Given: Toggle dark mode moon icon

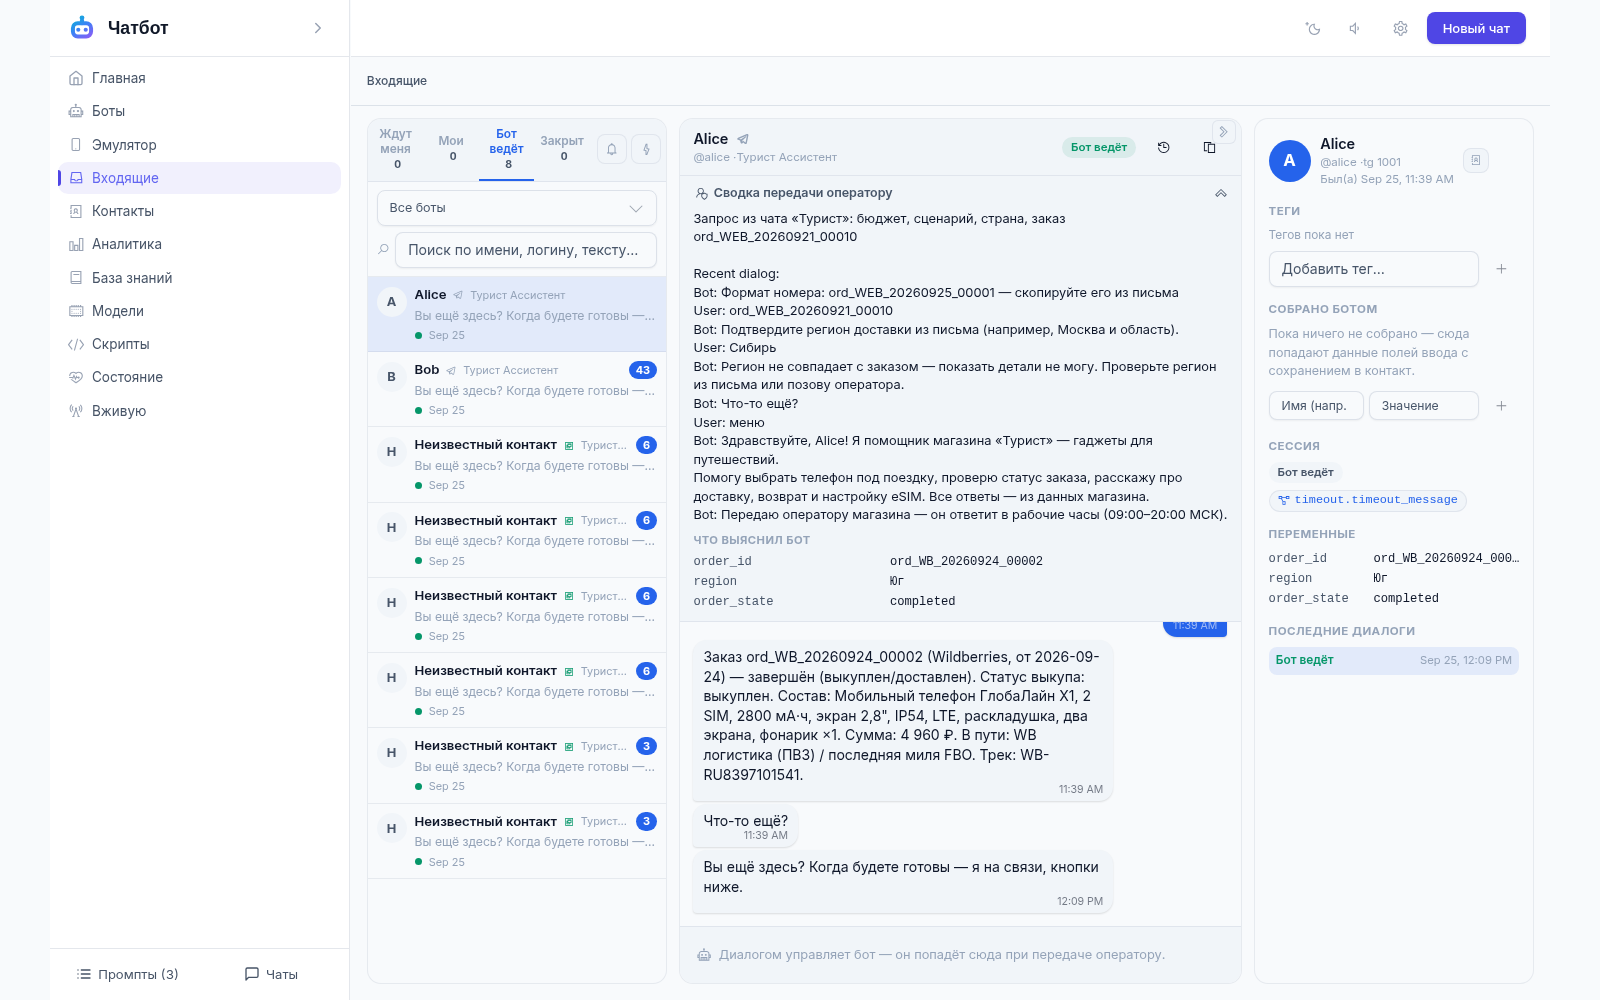Looking at the screenshot, I should coord(1313,29).
